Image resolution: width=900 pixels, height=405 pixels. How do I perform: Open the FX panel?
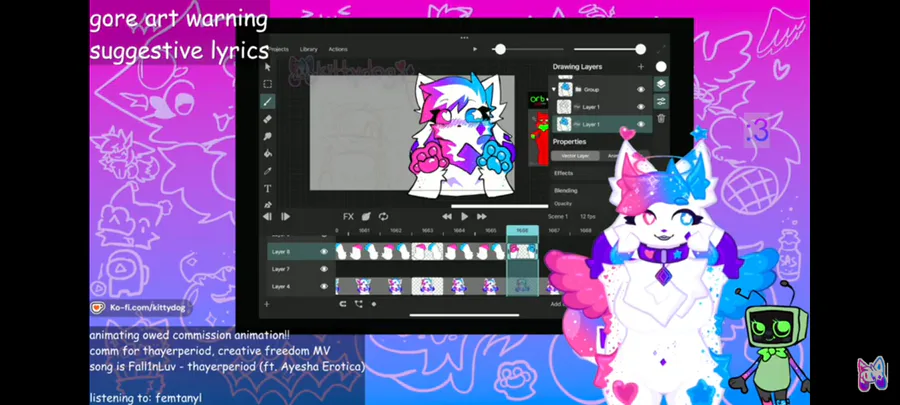(348, 216)
